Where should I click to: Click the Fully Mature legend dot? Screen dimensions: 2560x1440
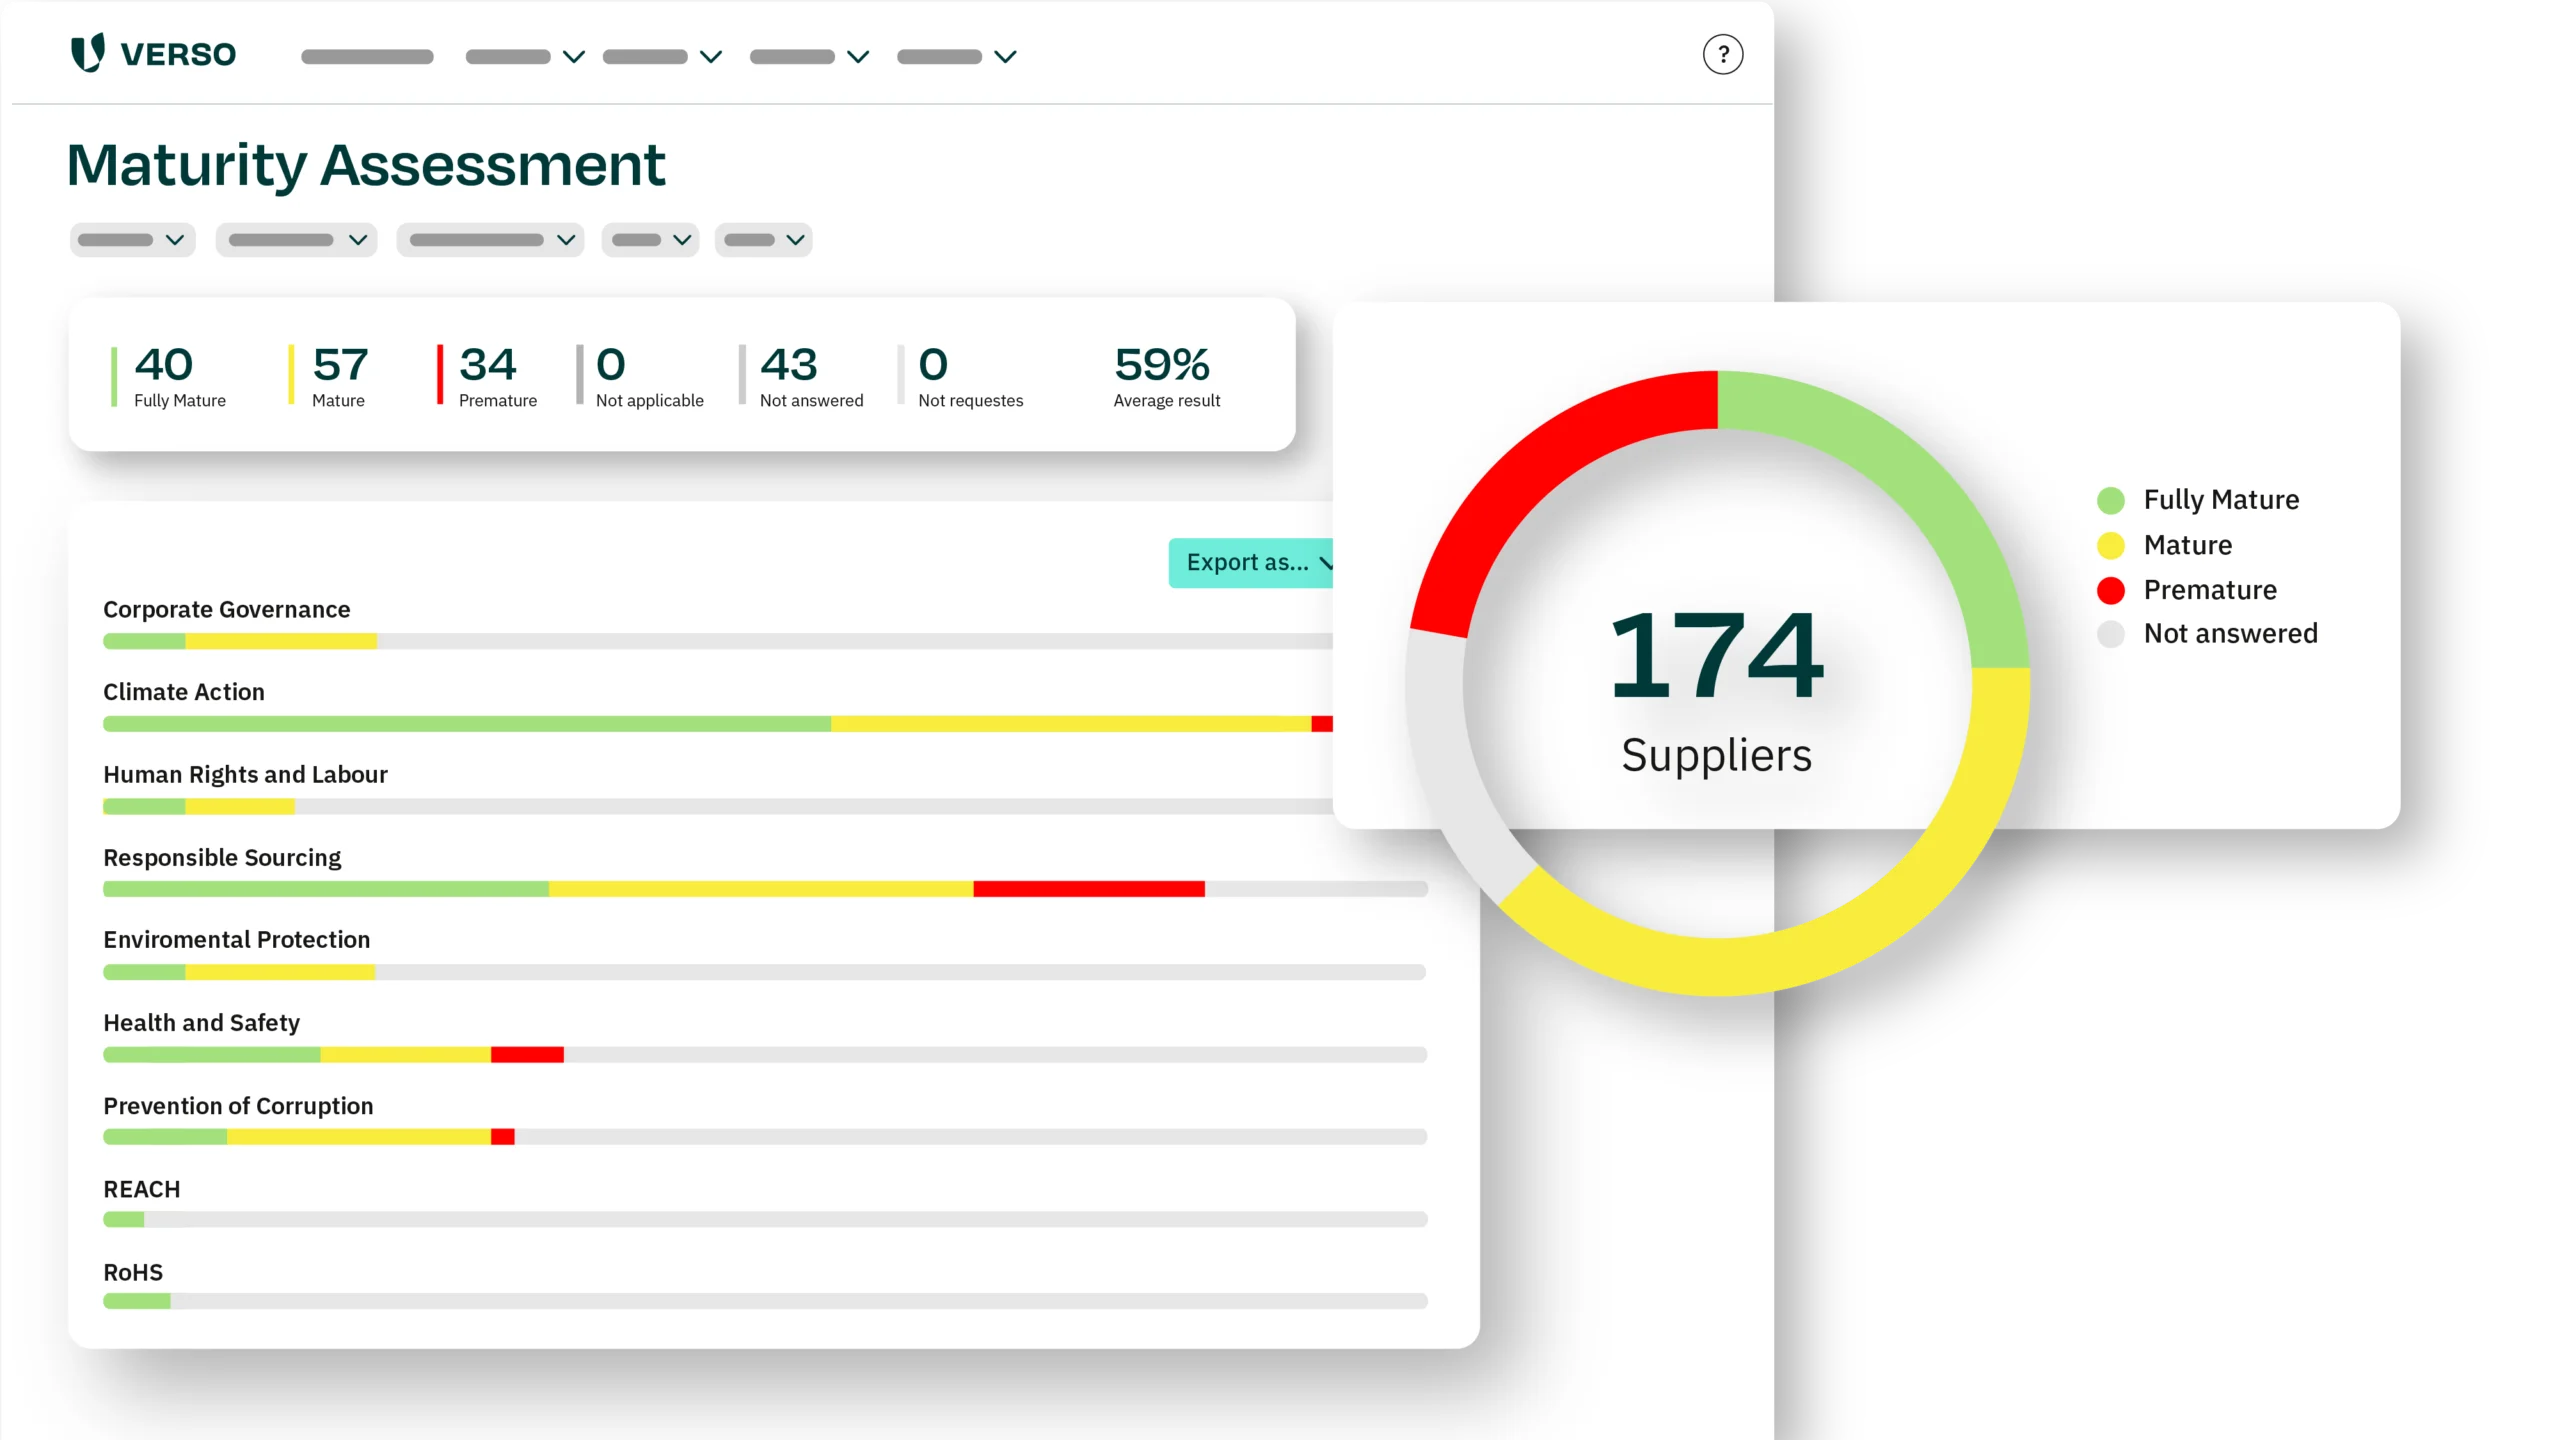[2110, 500]
